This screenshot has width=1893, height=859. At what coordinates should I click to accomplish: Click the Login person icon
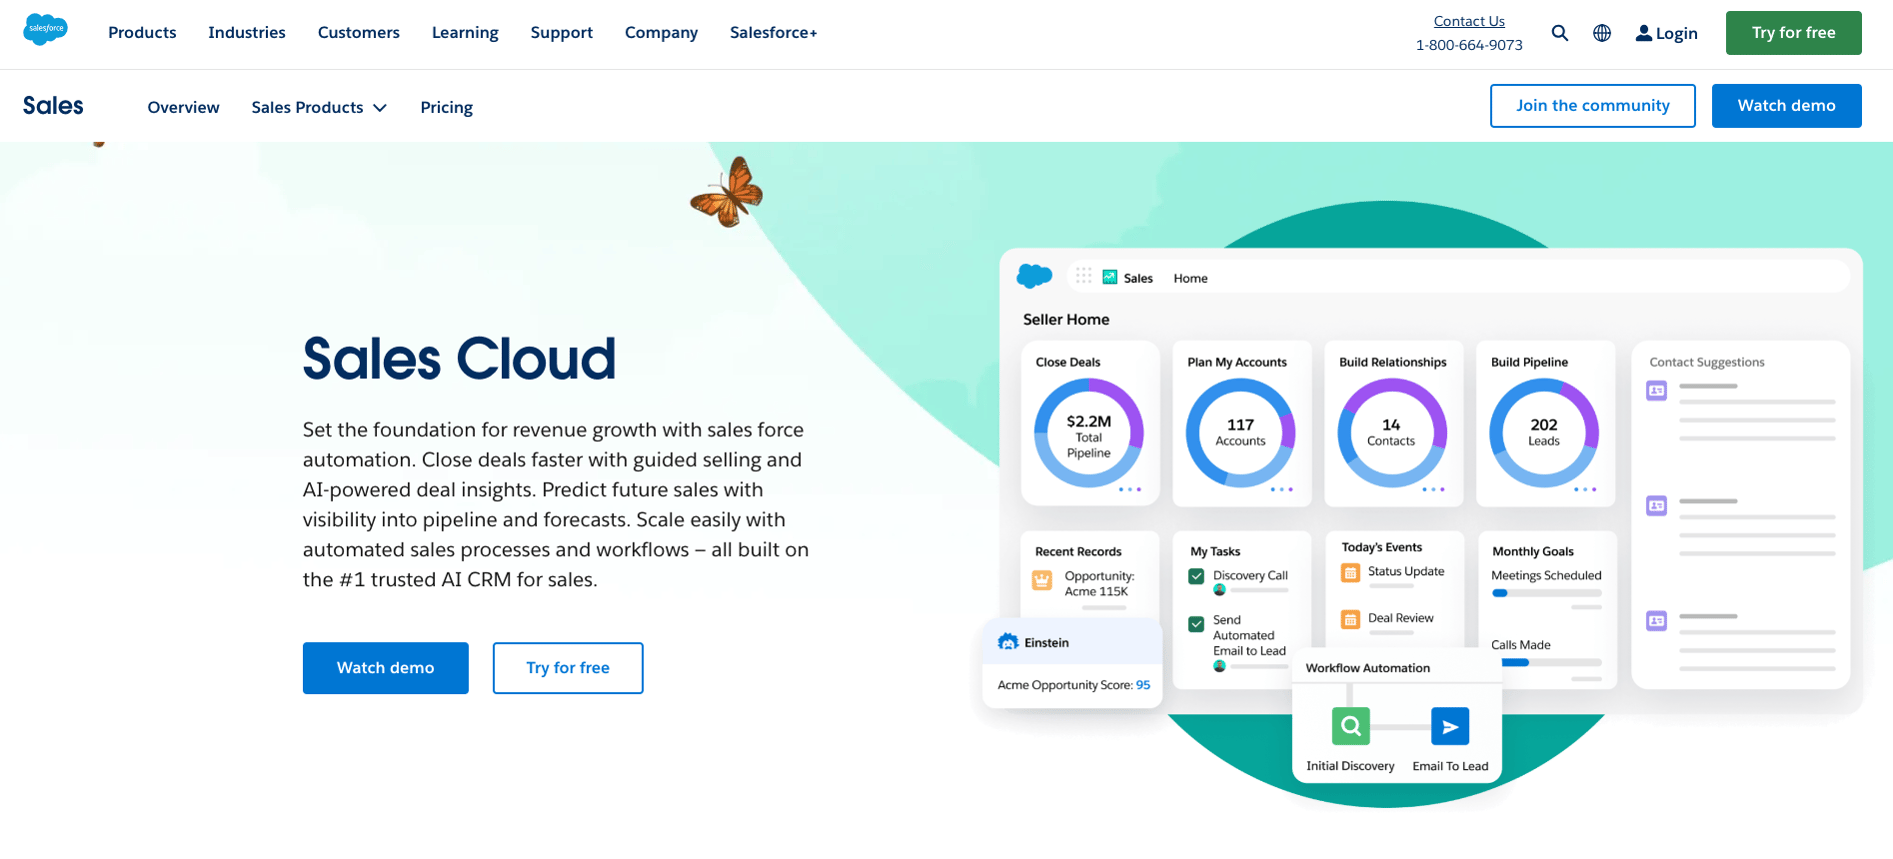click(1644, 33)
